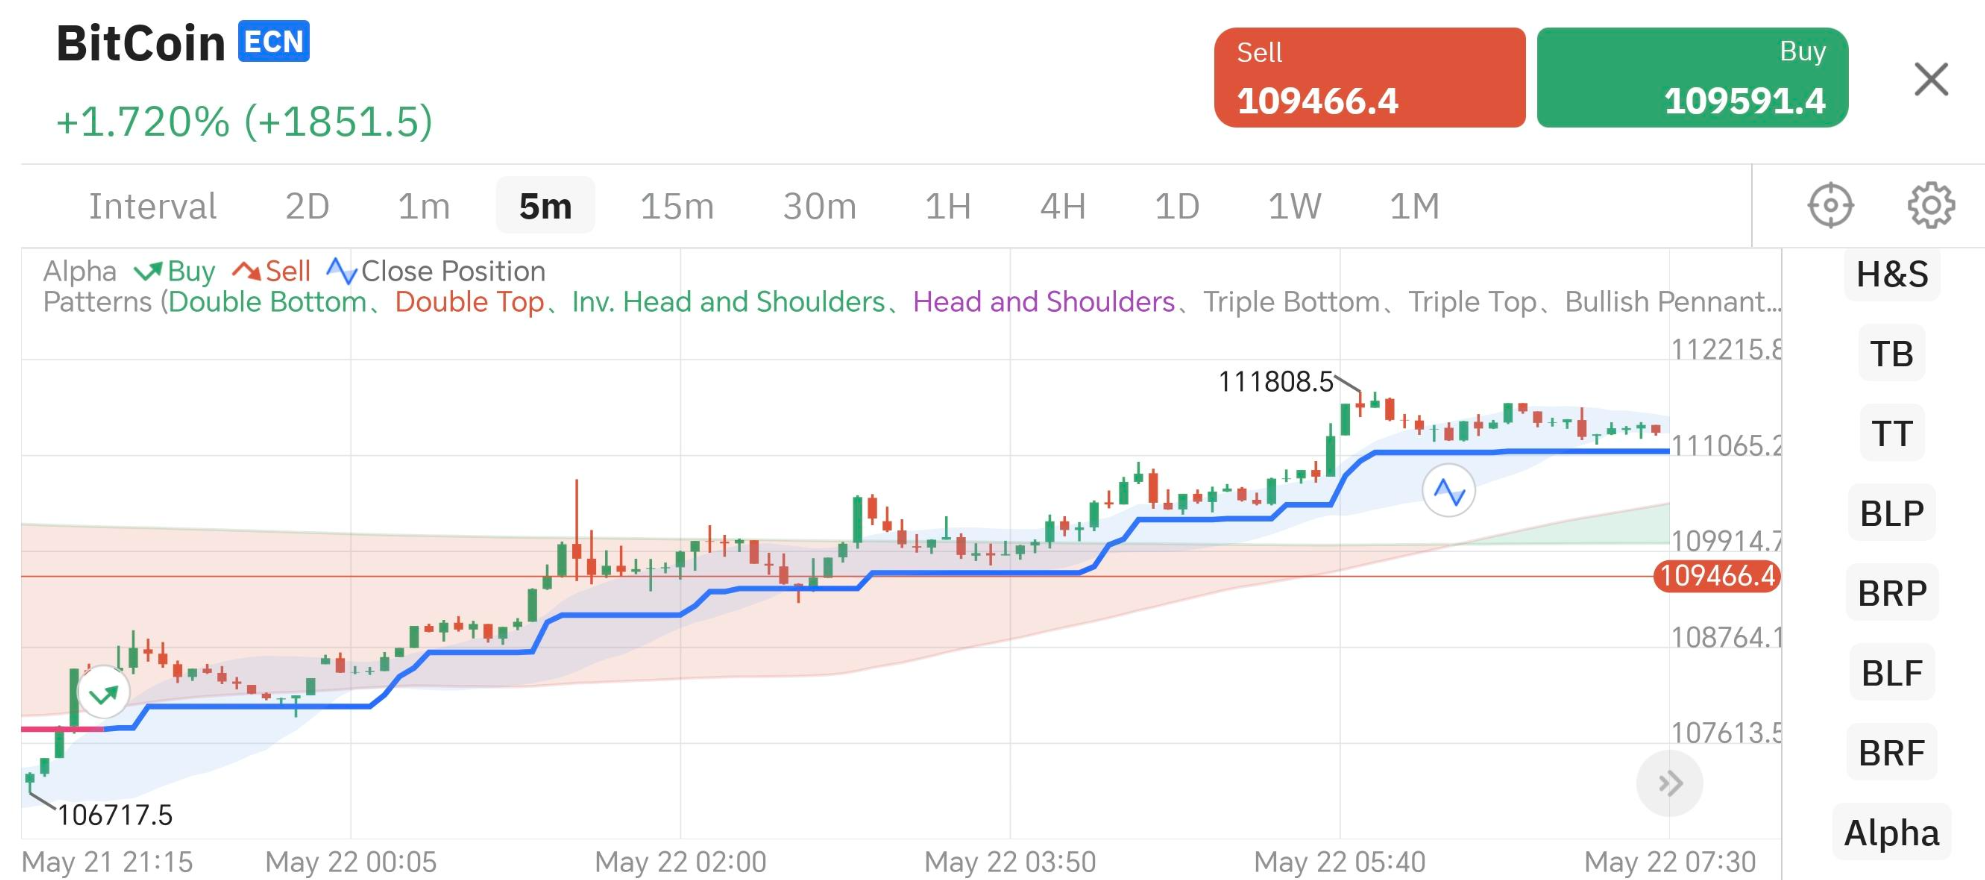1985x880 pixels.
Task: Click the crosshair target icon
Action: tap(1830, 206)
